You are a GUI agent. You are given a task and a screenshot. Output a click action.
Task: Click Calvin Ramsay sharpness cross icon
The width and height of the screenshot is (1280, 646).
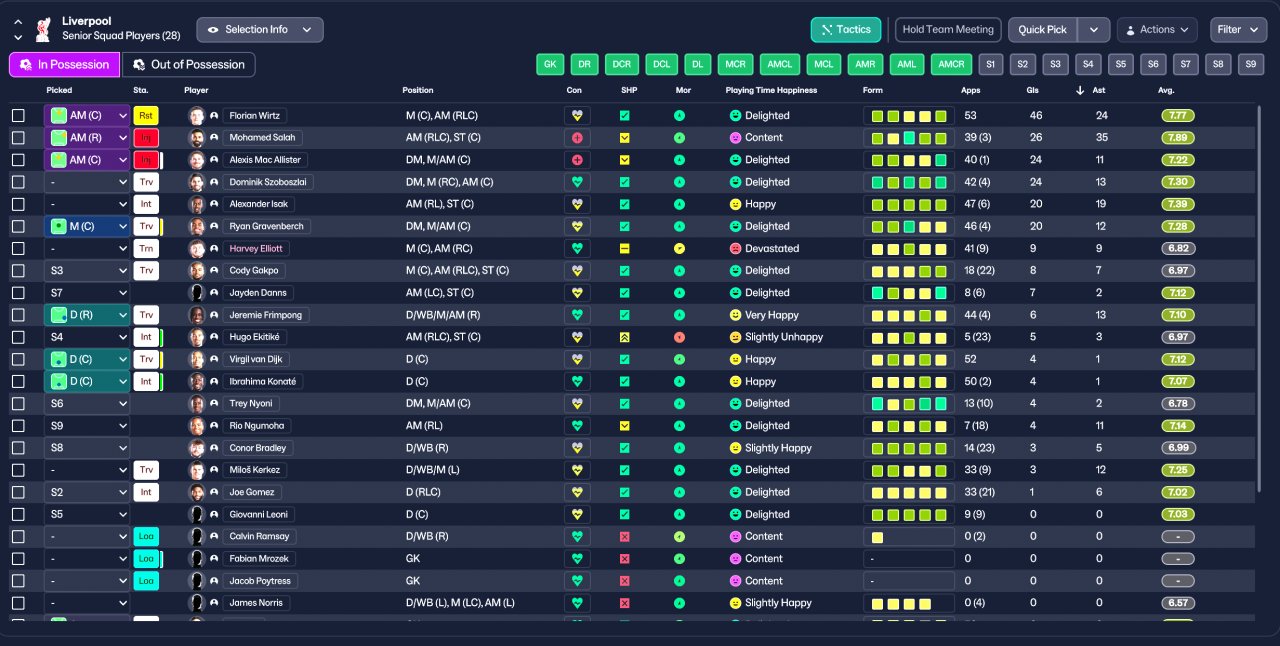624,536
